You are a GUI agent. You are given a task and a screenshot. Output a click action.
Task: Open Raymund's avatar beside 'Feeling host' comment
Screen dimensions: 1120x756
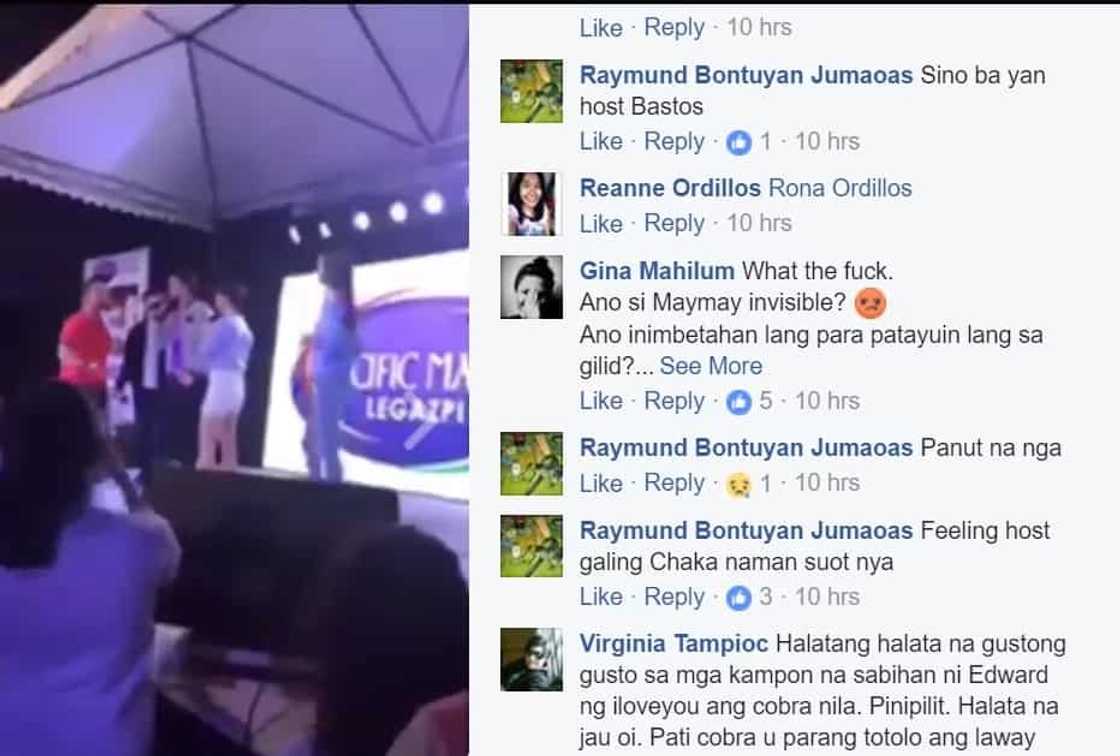(x=531, y=546)
